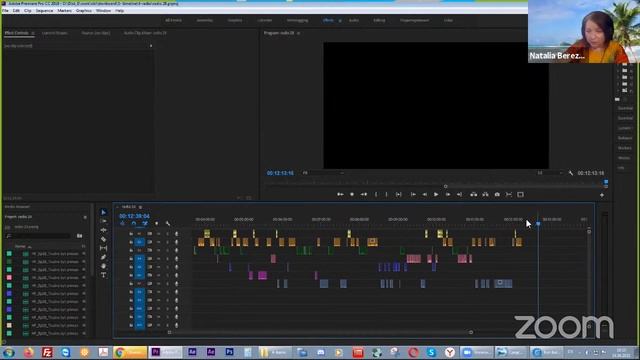Screen dimensions: 640x360
Task: Go to Out point in Program monitor
Action: click(x=459, y=195)
